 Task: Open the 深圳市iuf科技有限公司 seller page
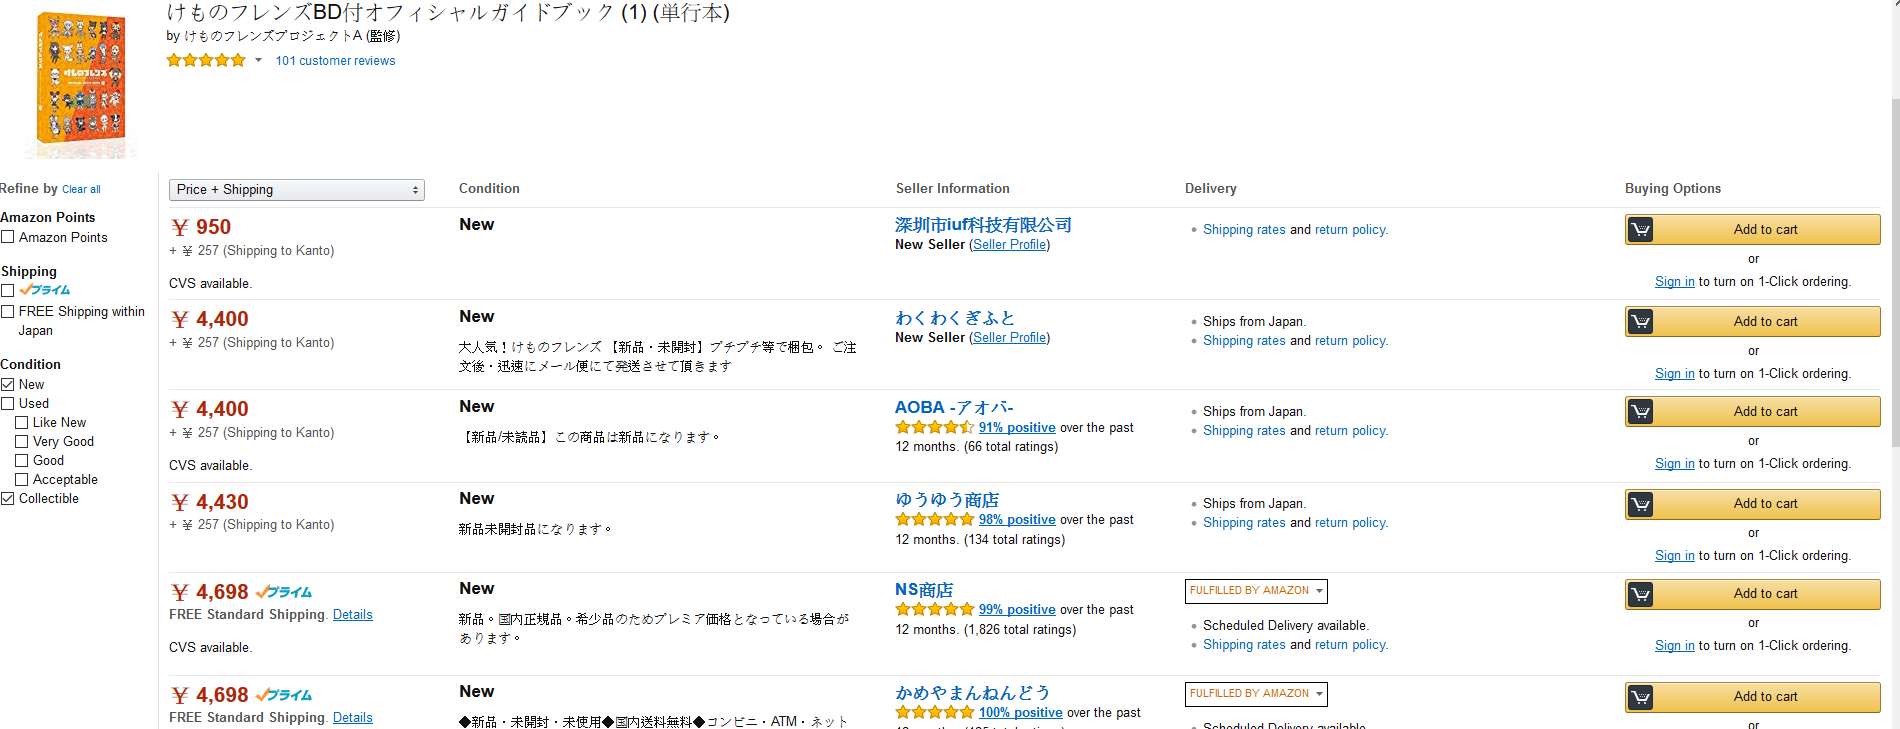point(983,225)
